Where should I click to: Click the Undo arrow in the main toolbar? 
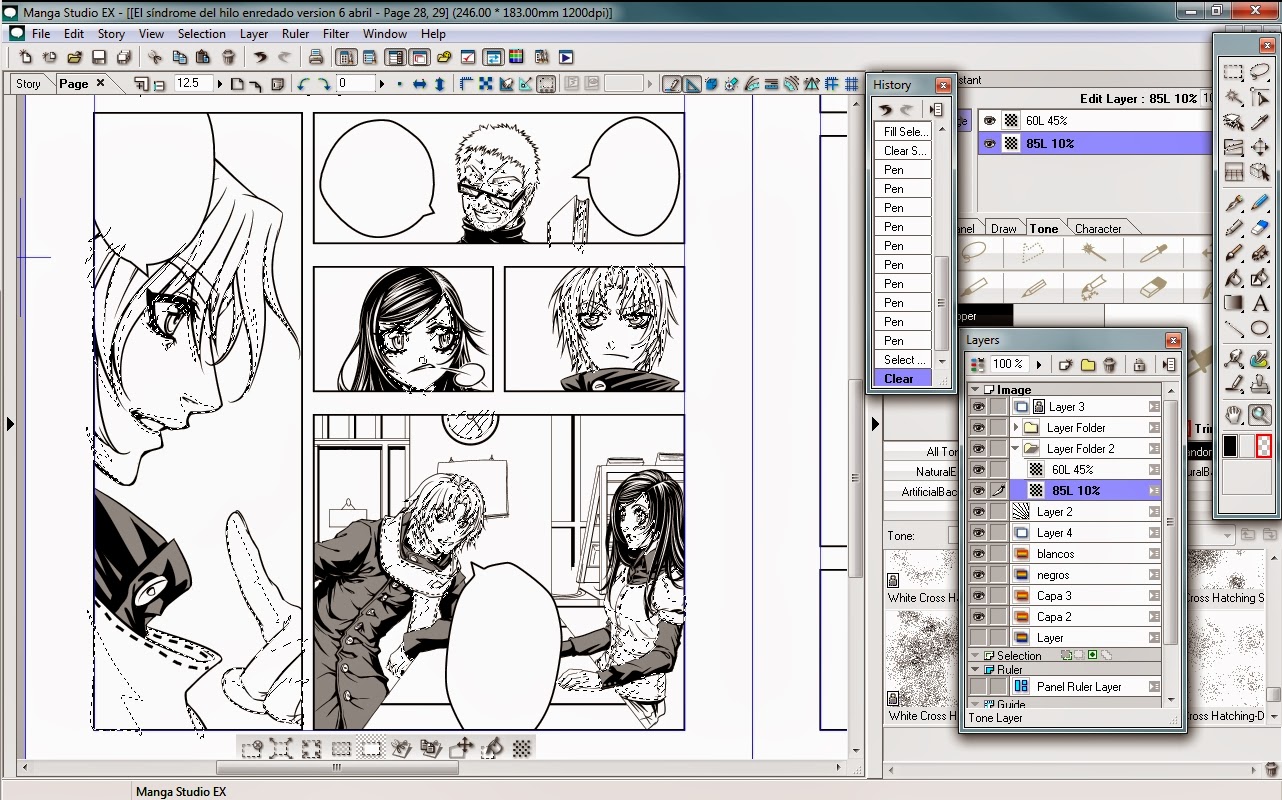click(x=260, y=57)
